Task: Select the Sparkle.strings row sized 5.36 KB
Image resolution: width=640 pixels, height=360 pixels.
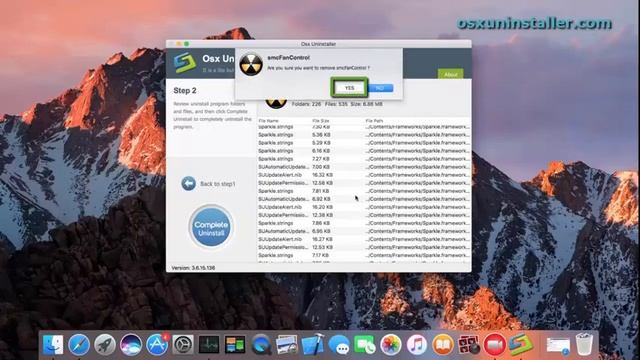Action: 364,135
